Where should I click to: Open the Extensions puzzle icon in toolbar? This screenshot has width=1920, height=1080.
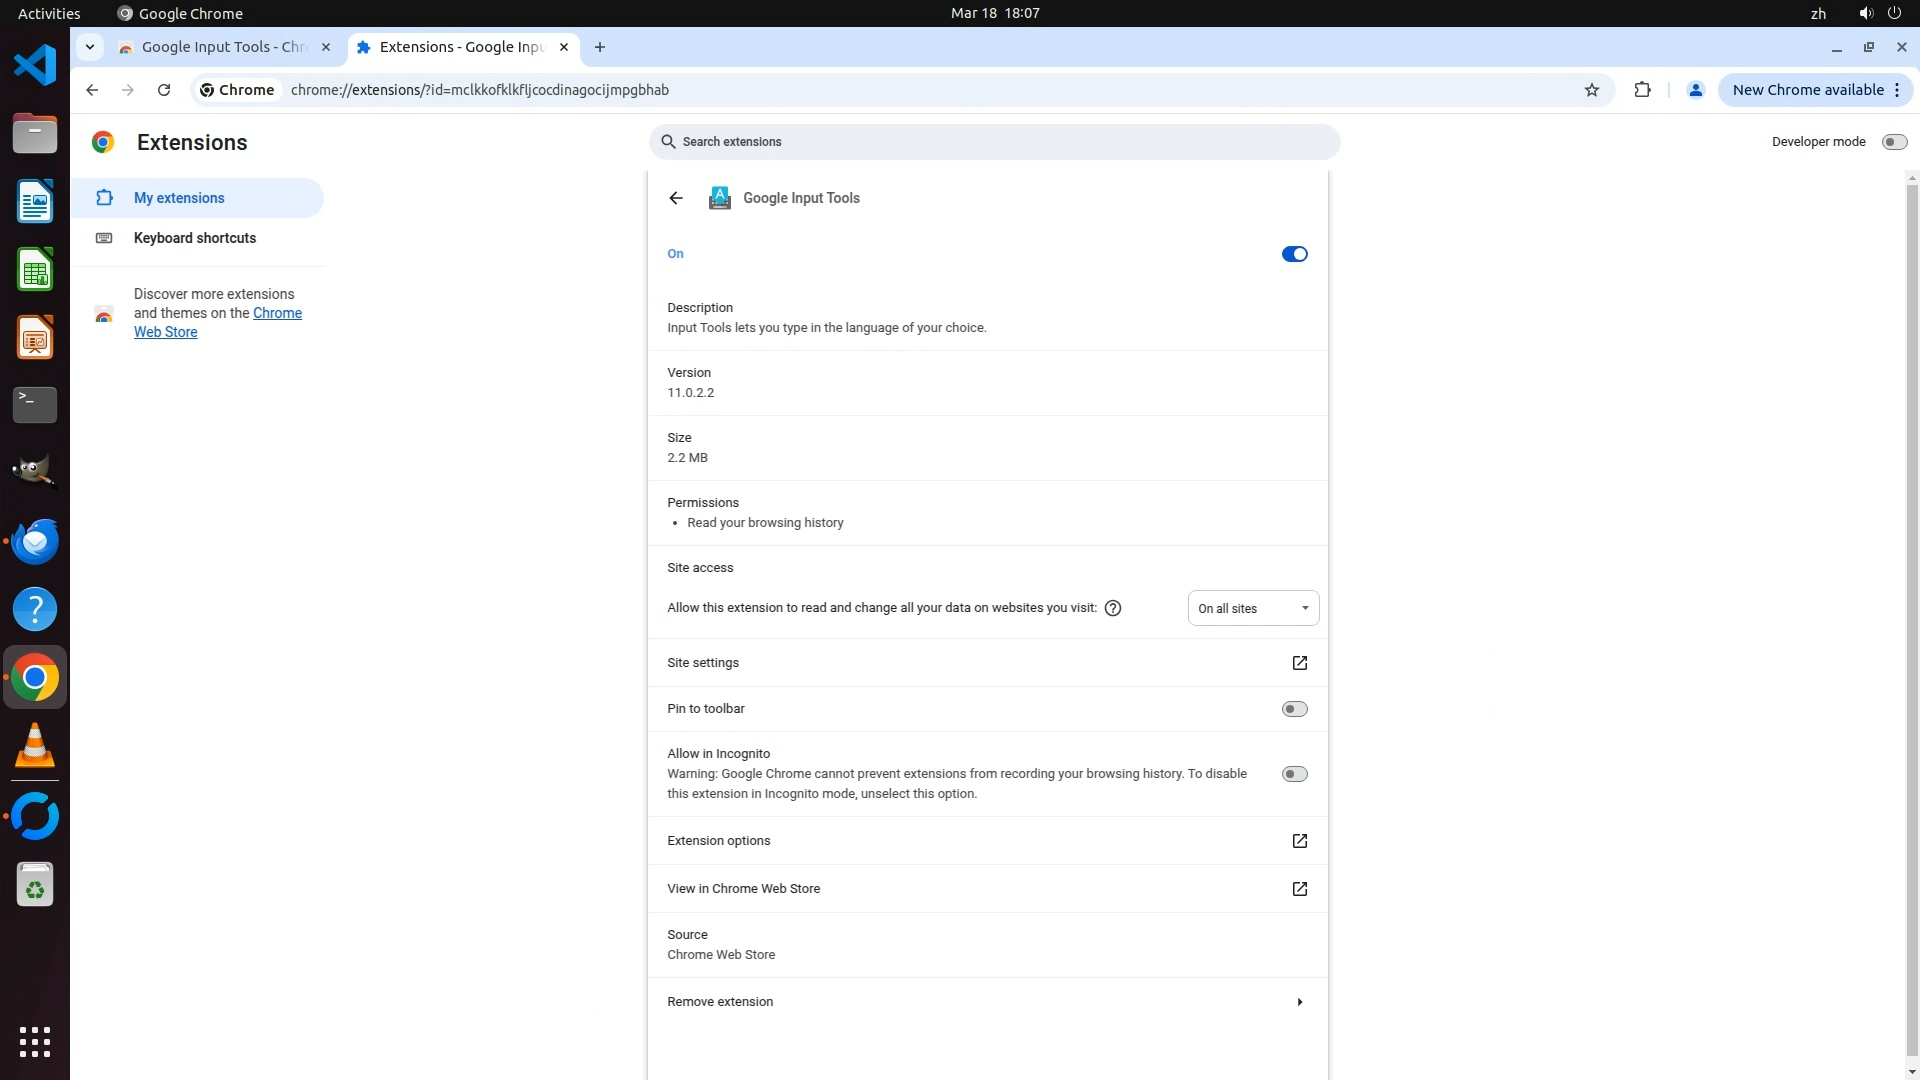1642,90
